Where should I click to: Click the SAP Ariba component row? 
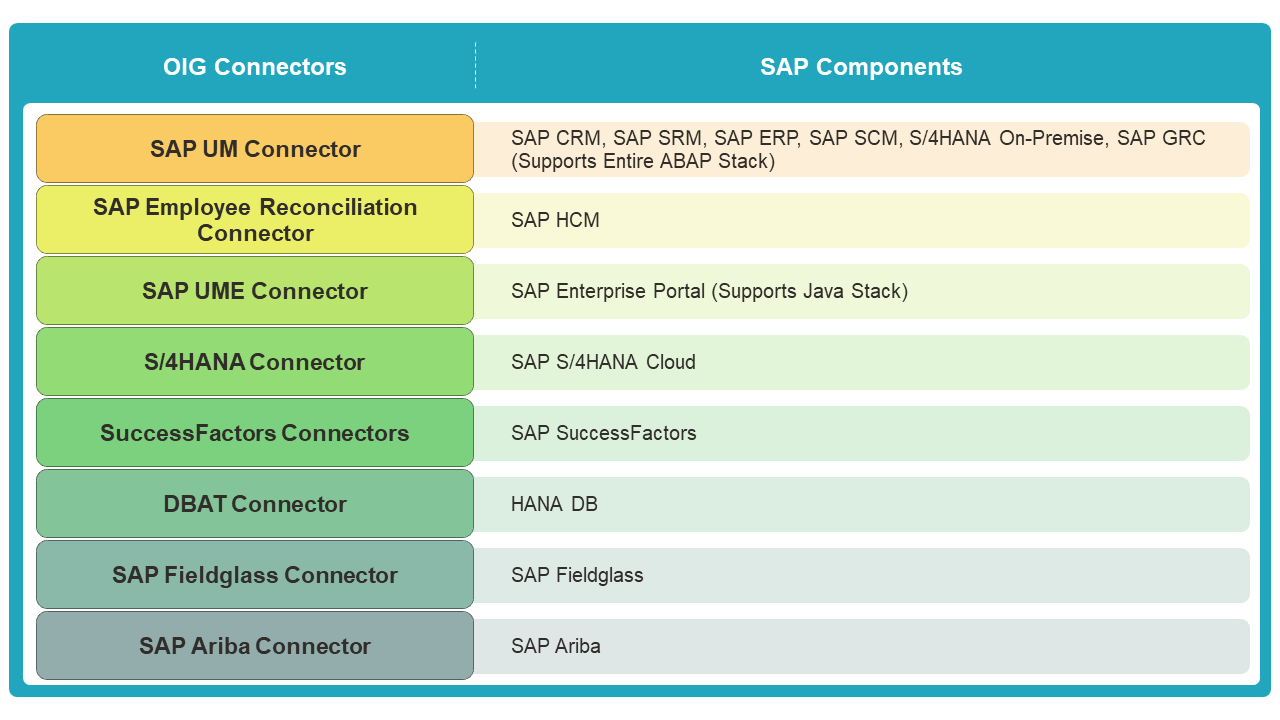pyautogui.click(x=862, y=646)
